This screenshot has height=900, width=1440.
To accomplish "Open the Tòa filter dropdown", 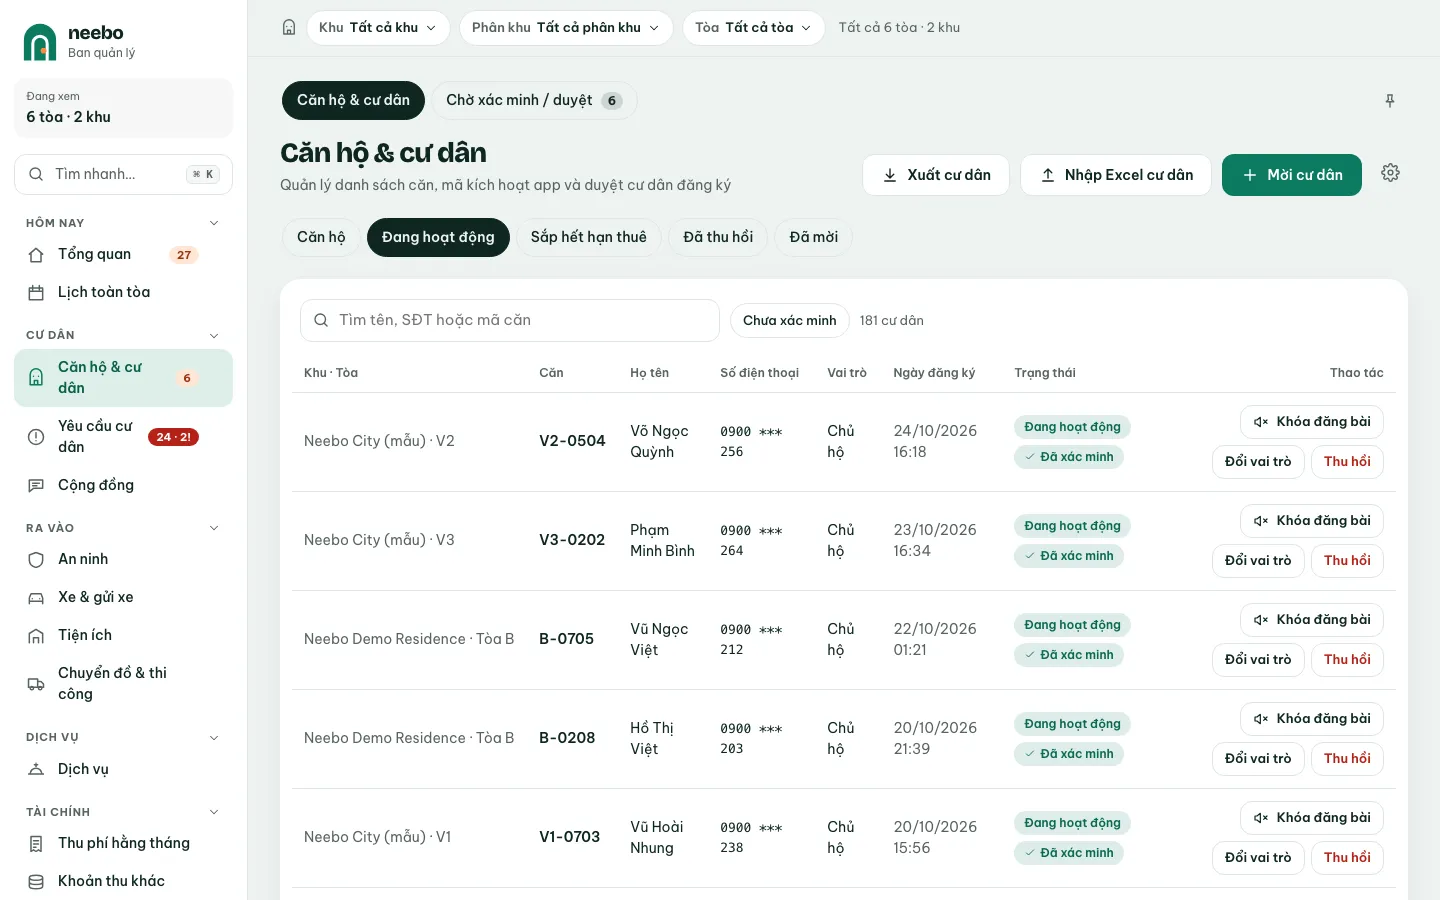I will click(x=753, y=28).
